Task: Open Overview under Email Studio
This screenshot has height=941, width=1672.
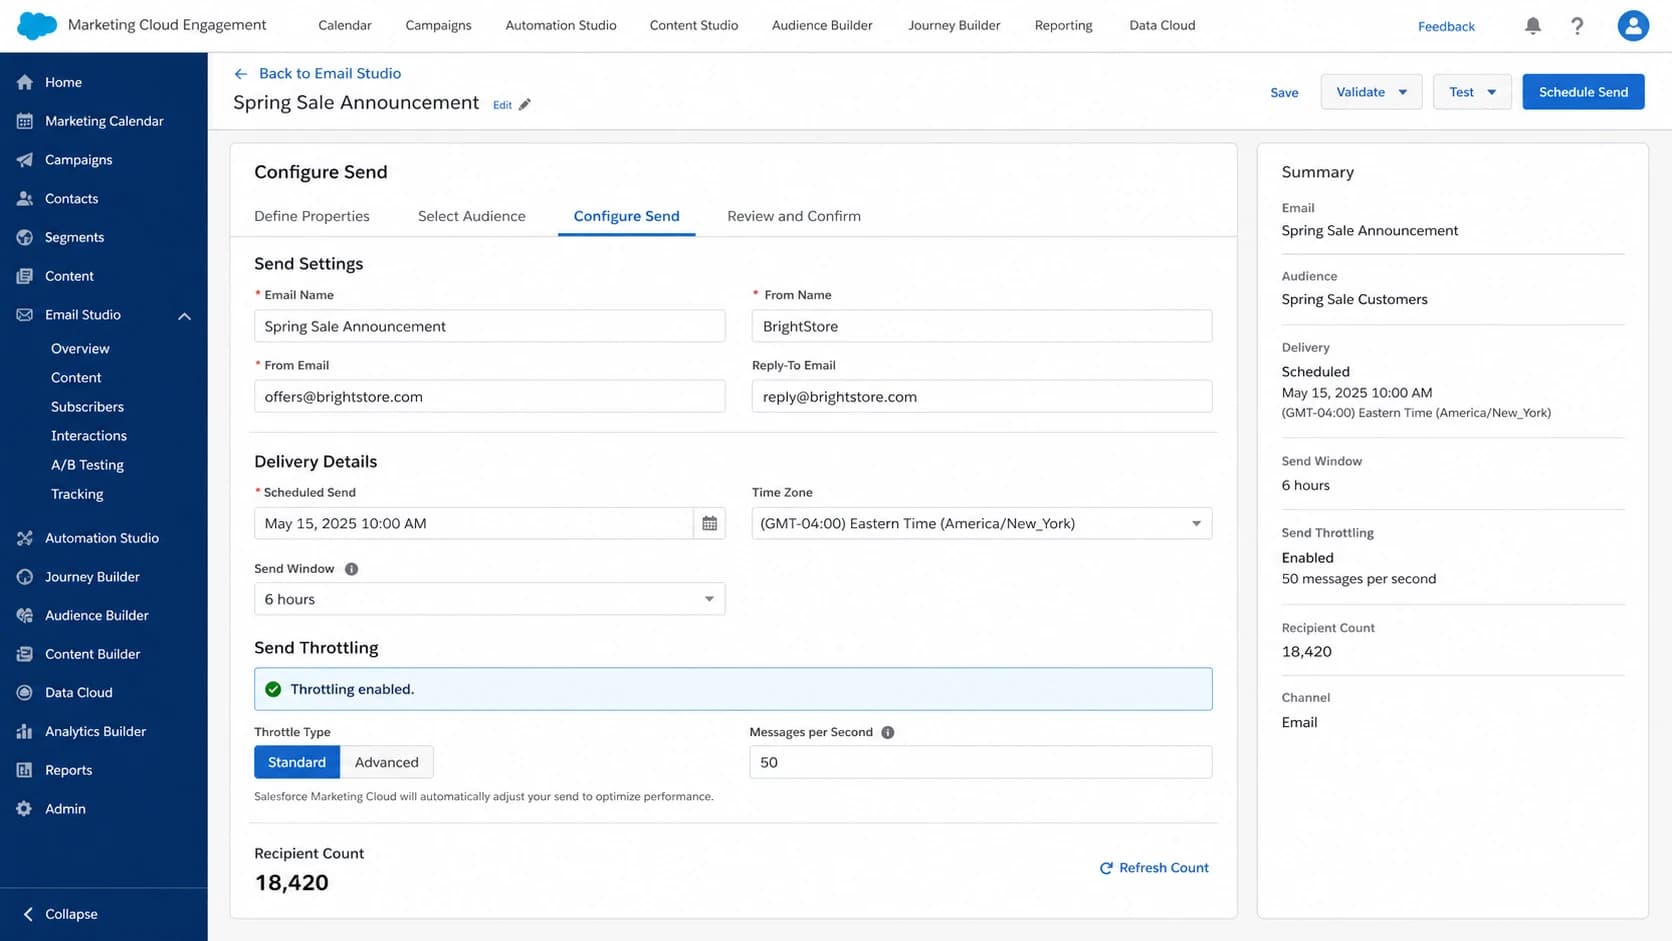Action: [80, 349]
